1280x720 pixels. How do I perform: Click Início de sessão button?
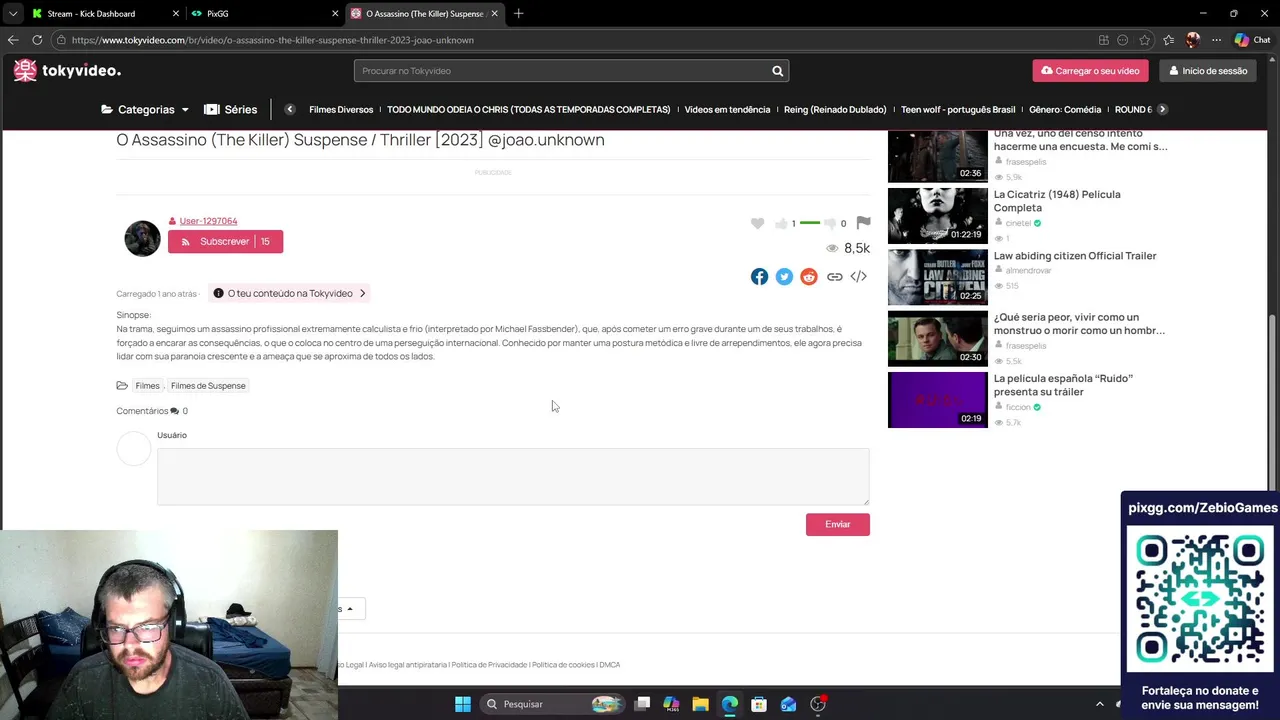pos(1208,71)
